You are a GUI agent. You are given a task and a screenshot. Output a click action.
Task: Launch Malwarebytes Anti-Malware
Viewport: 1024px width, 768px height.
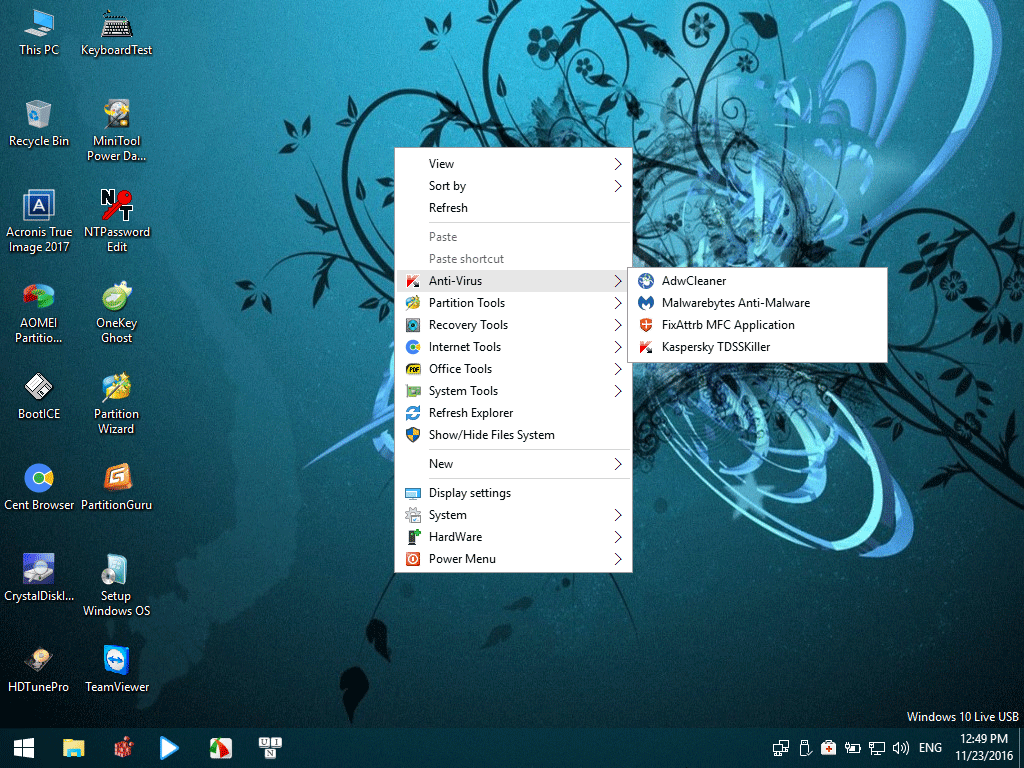point(757,303)
